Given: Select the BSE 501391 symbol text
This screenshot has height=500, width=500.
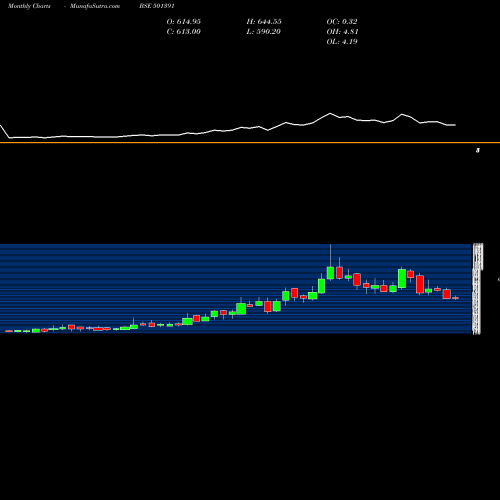Looking at the screenshot, I should point(157,6).
